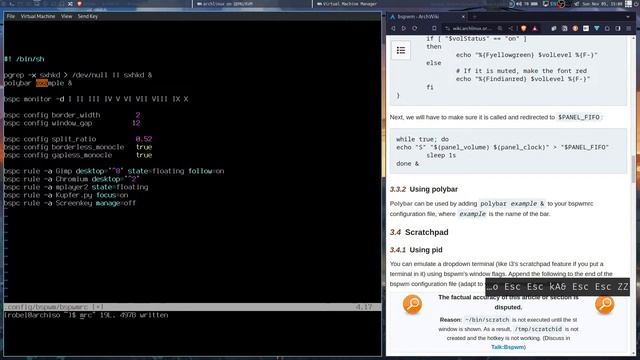Screen dimensions: 640x360
Task: Click the right orange magnifier icon
Action: 604,304
